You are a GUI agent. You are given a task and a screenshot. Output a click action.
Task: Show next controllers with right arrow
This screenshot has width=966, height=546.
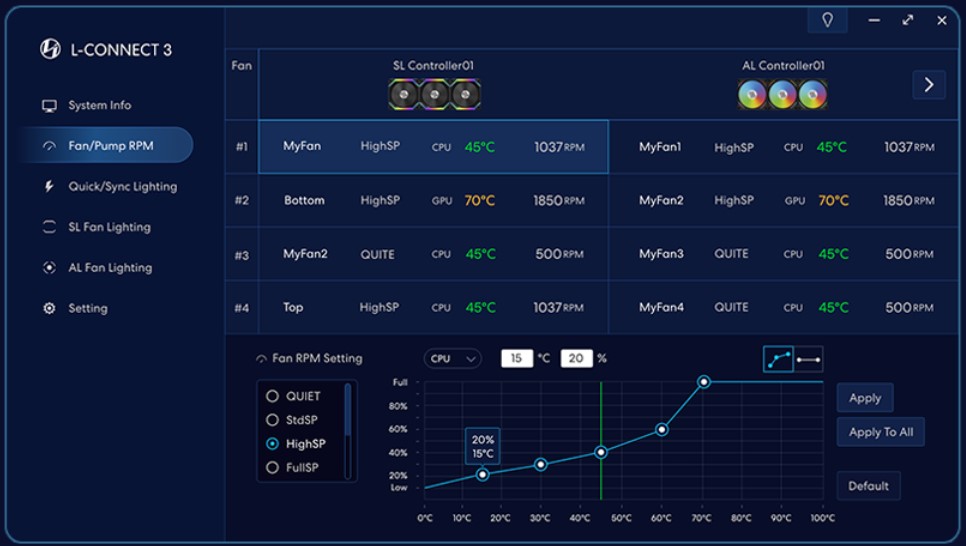[928, 84]
